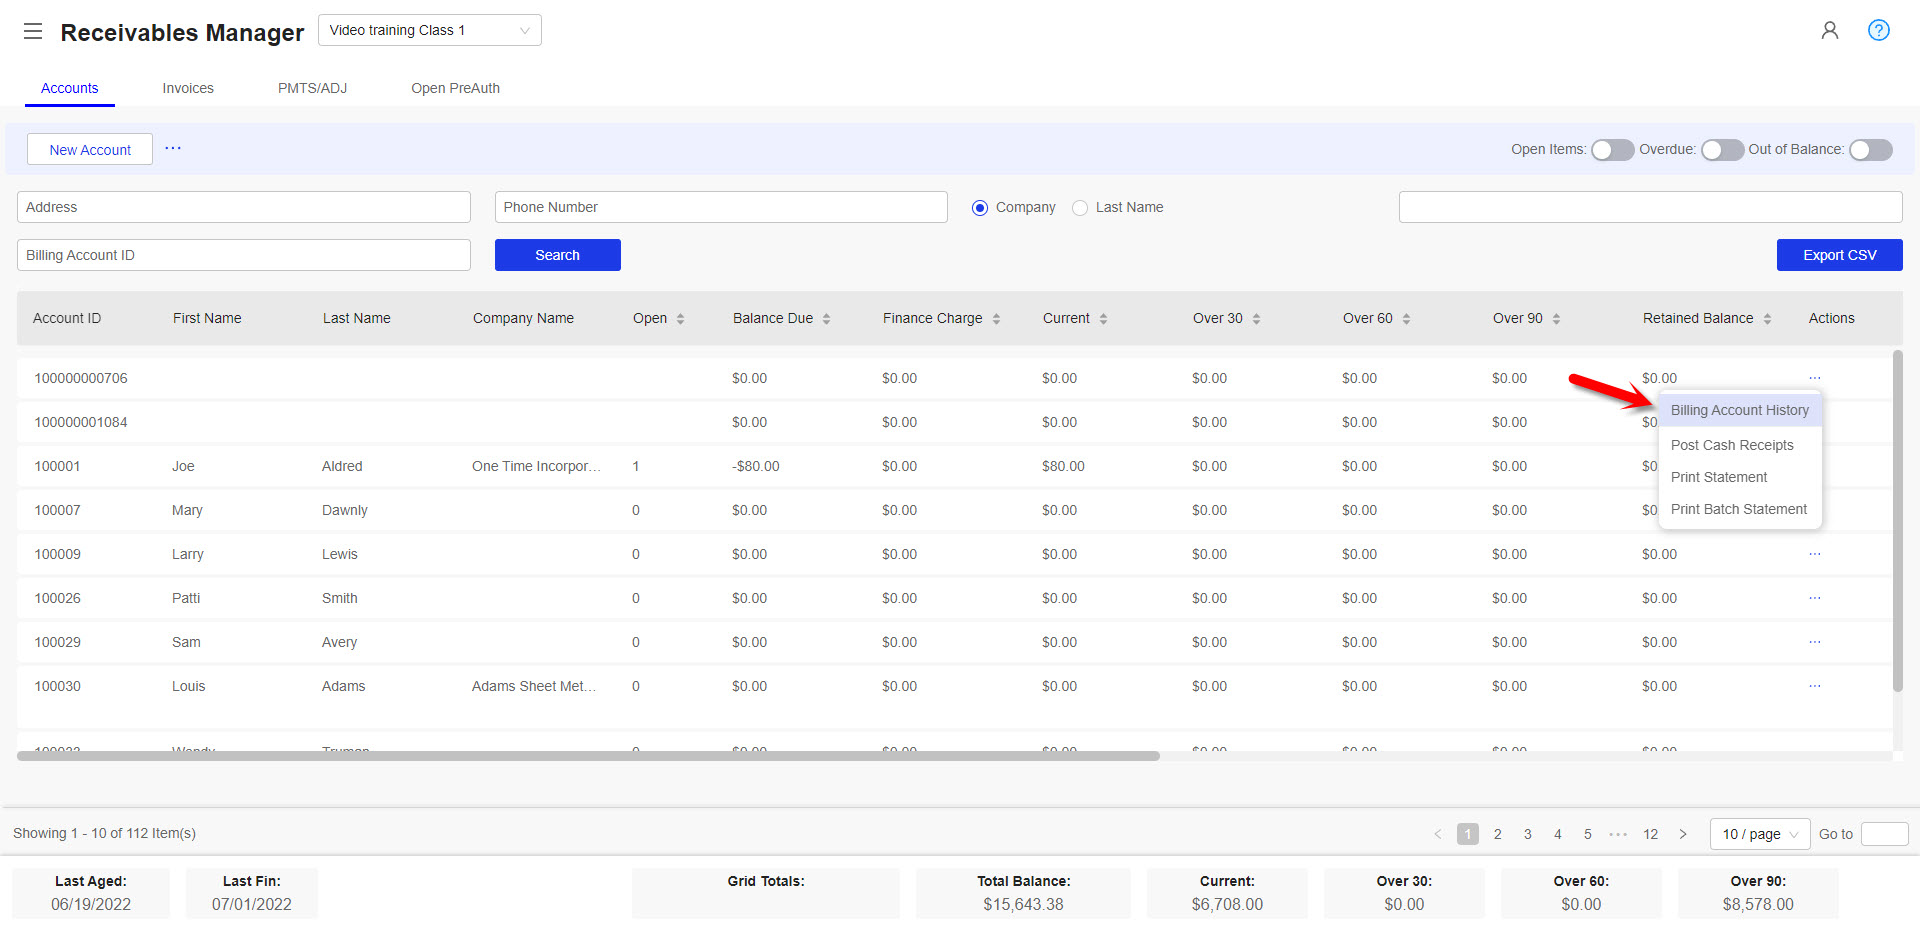Go to page 5
The width and height of the screenshot is (1920, 937).
(1587, 834)
